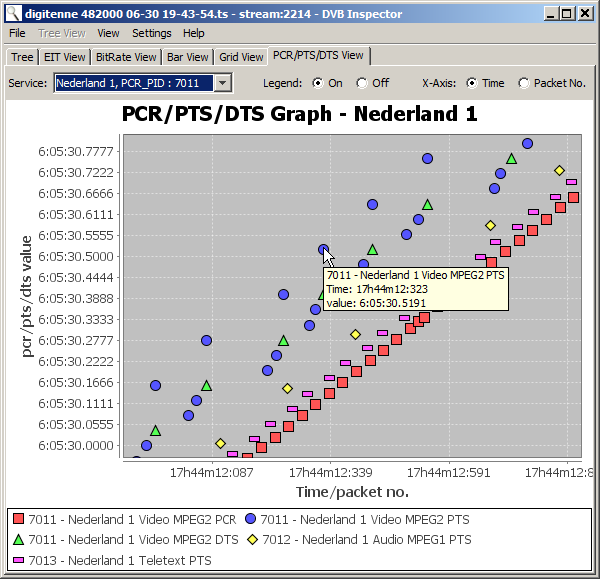Select Time for the X-Axis

[471, 83]
